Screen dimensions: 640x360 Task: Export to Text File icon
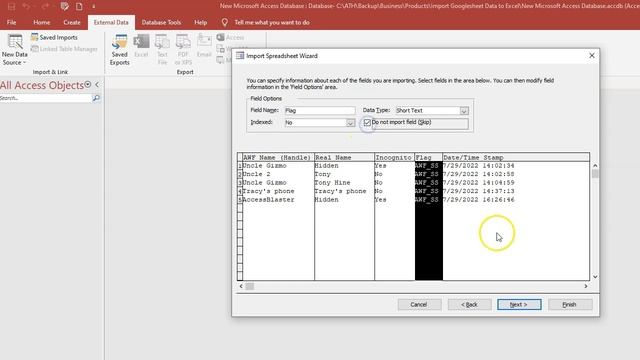coord(162,50)
